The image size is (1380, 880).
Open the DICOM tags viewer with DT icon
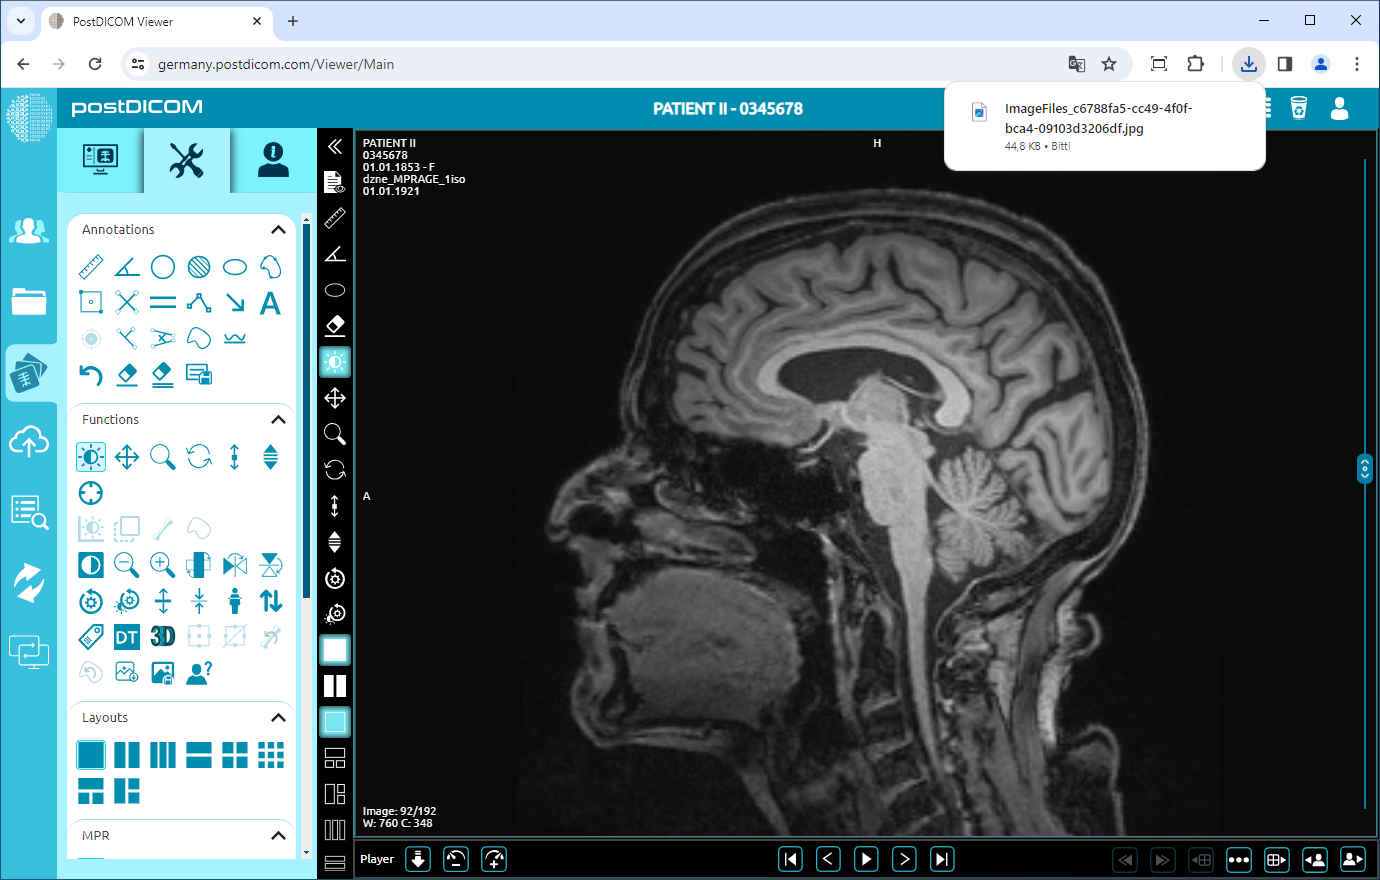pos(126,636)
